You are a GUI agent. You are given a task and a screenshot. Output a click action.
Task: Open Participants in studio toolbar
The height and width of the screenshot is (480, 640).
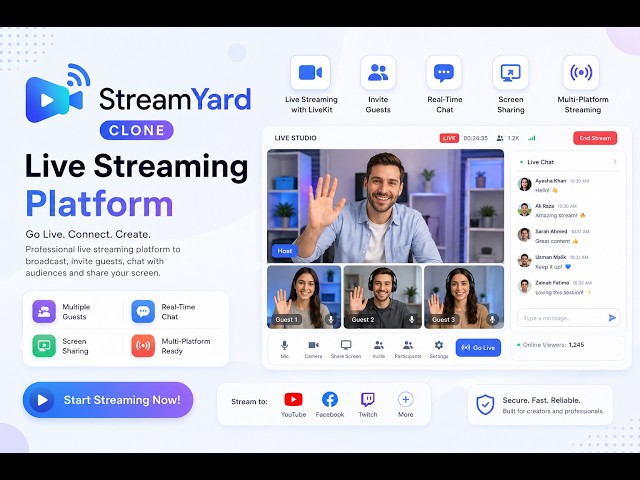(408, 349)
